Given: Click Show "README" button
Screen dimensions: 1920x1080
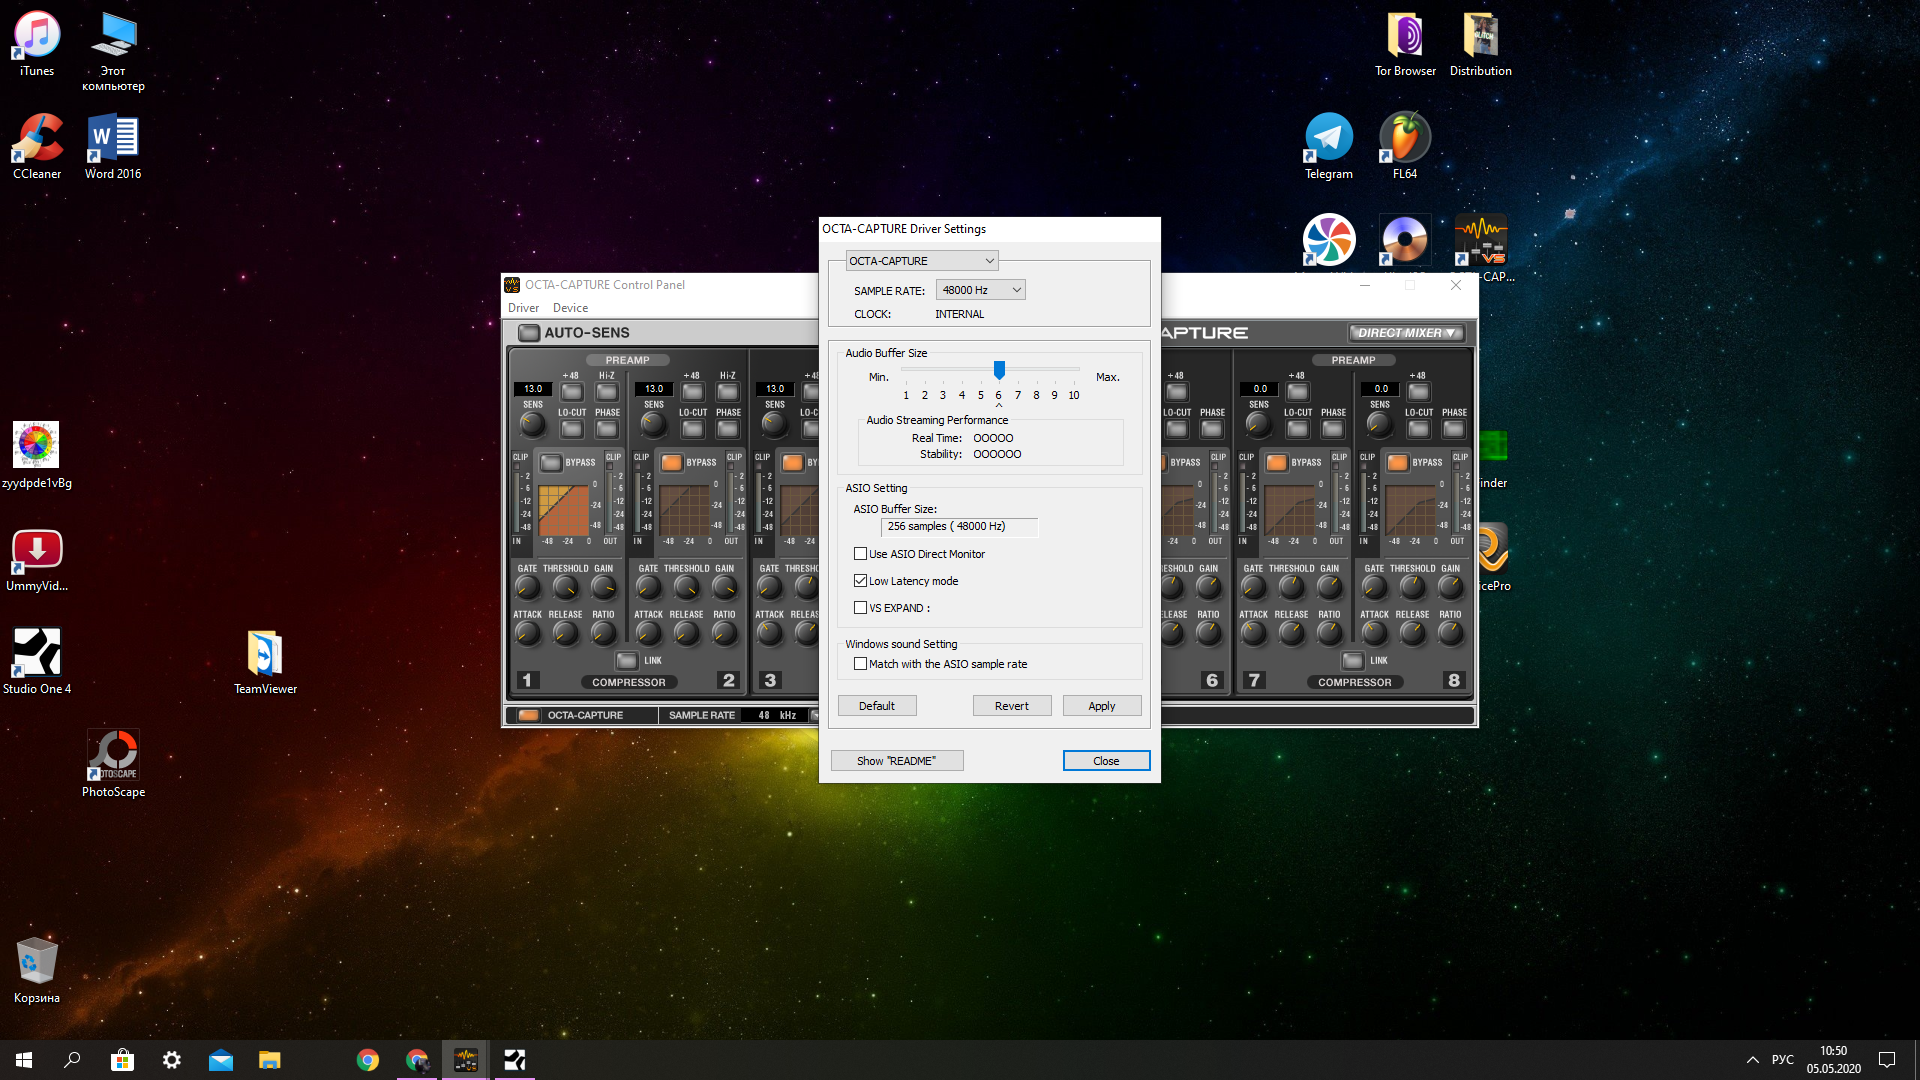Looking at the screenshot, I should click(x=896, y=761).
